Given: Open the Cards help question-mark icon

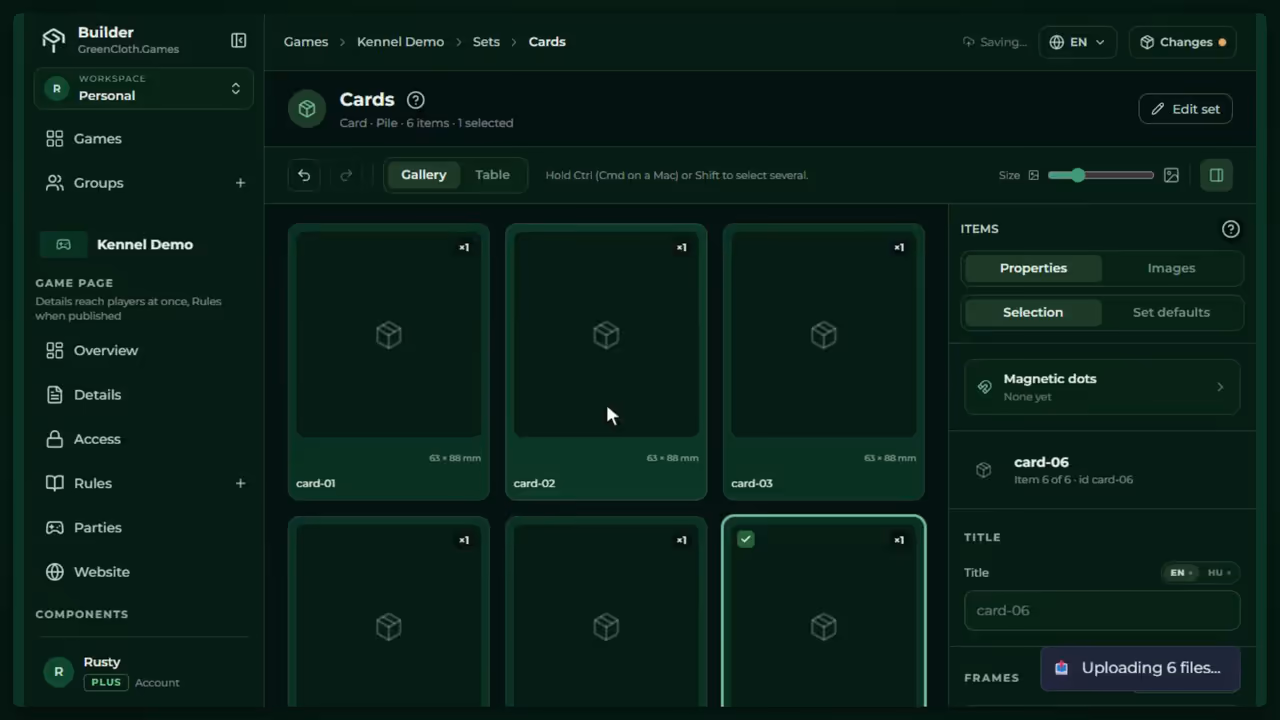Looking at the screenshot, I should click(x=416, y=100).
